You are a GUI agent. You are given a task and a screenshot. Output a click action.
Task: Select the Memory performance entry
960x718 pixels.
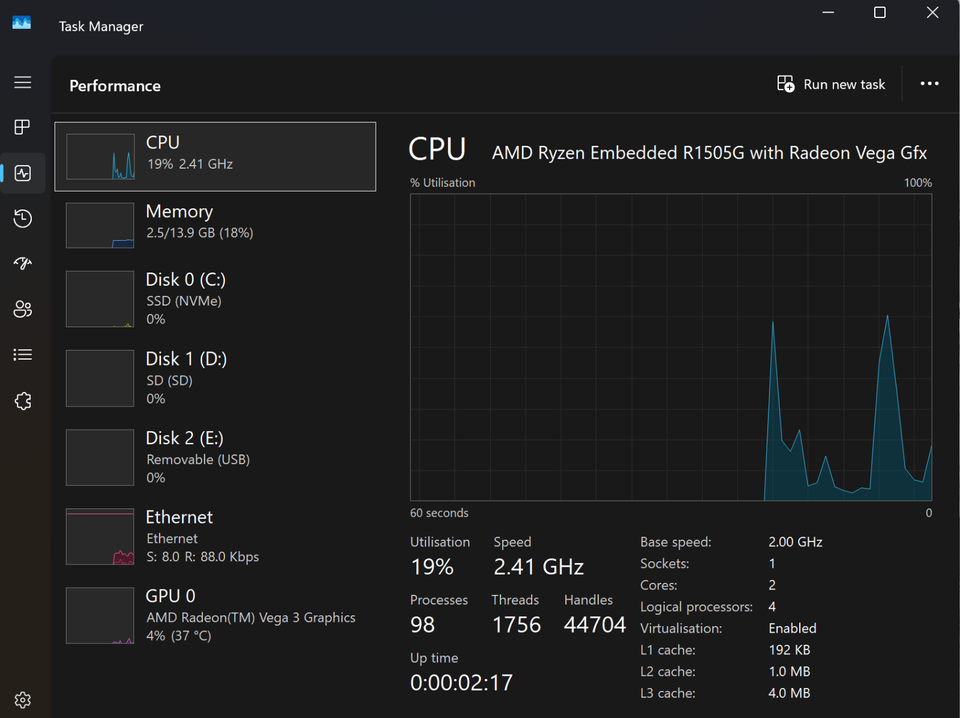pos(215,224)
